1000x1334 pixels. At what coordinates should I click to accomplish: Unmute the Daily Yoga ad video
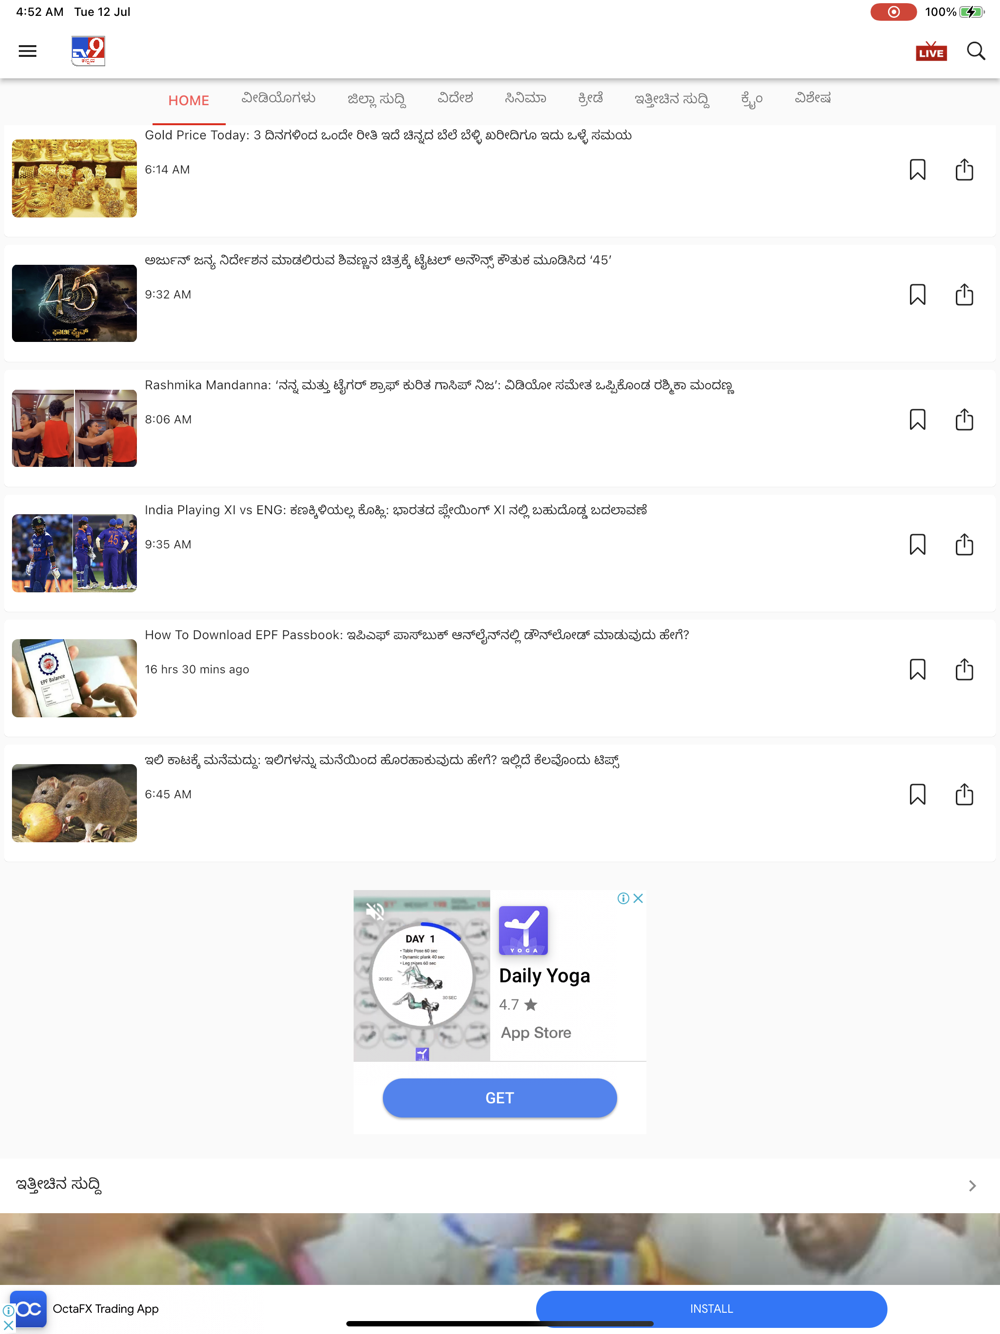pos(375,911)
